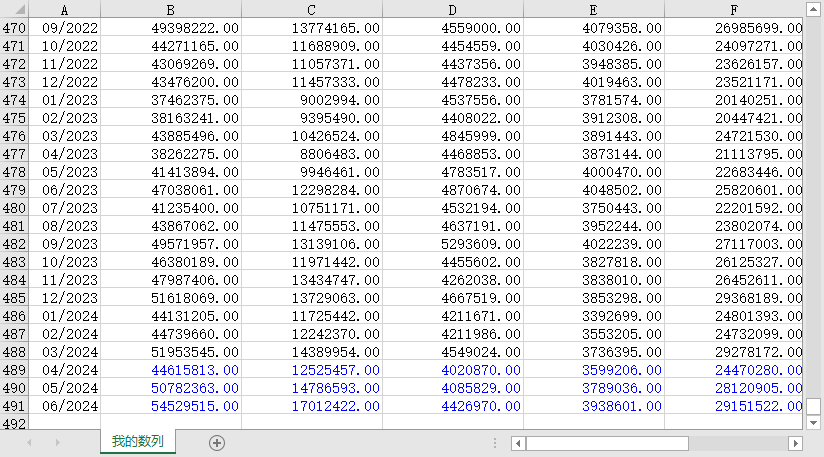Select blue cell 4426970.00
824x457 pixels.
coord(452,406)
